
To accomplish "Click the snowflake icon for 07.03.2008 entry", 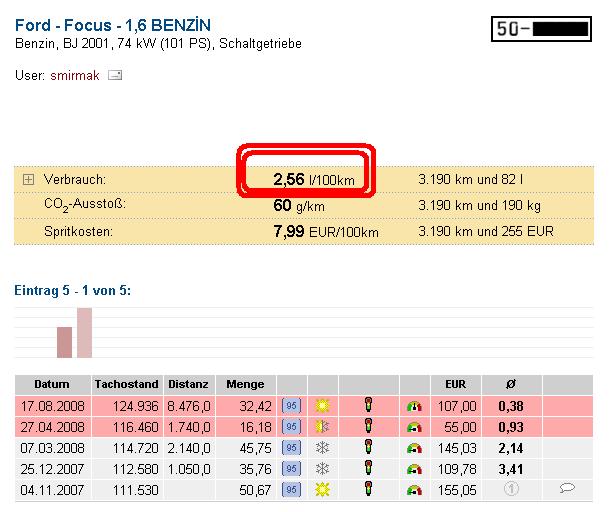I will 322,448.
